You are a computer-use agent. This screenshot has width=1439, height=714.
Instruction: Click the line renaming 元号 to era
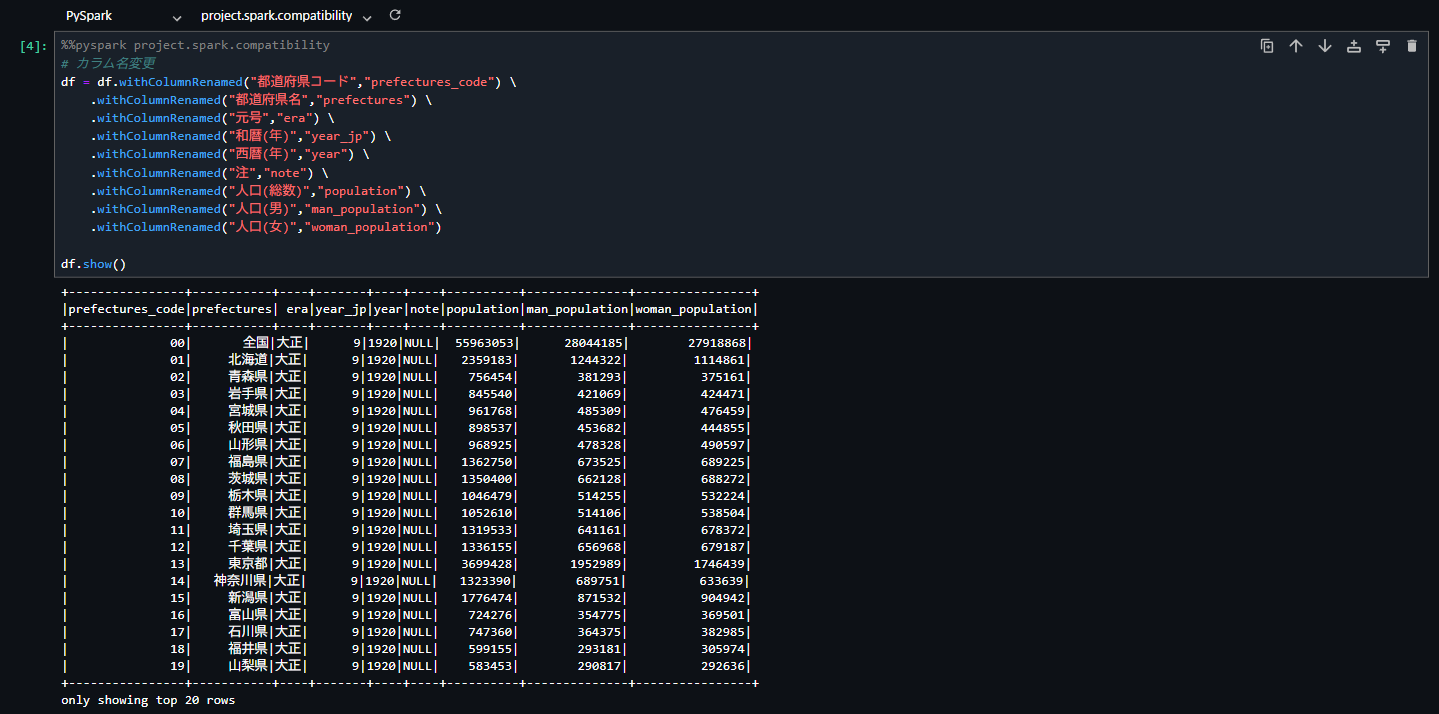(x=212, y=118)
